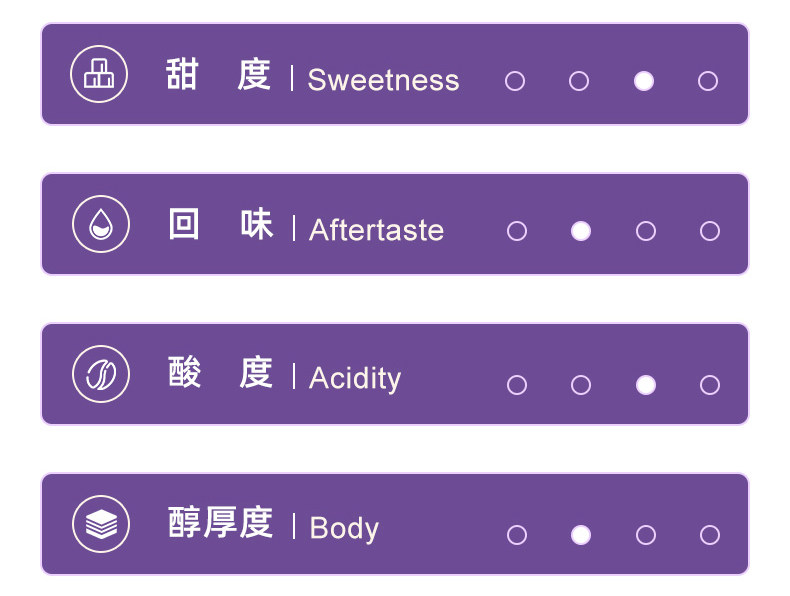
Task: Click the filled second Body dot
Action: pyautogui.click(x=581, y=535)
